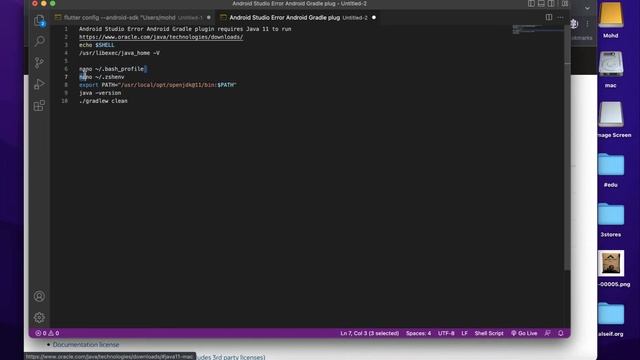Viewport: 640px width, 360px height.
Task: Toggle bottom panel layout icon
Action: pos(541,3)
